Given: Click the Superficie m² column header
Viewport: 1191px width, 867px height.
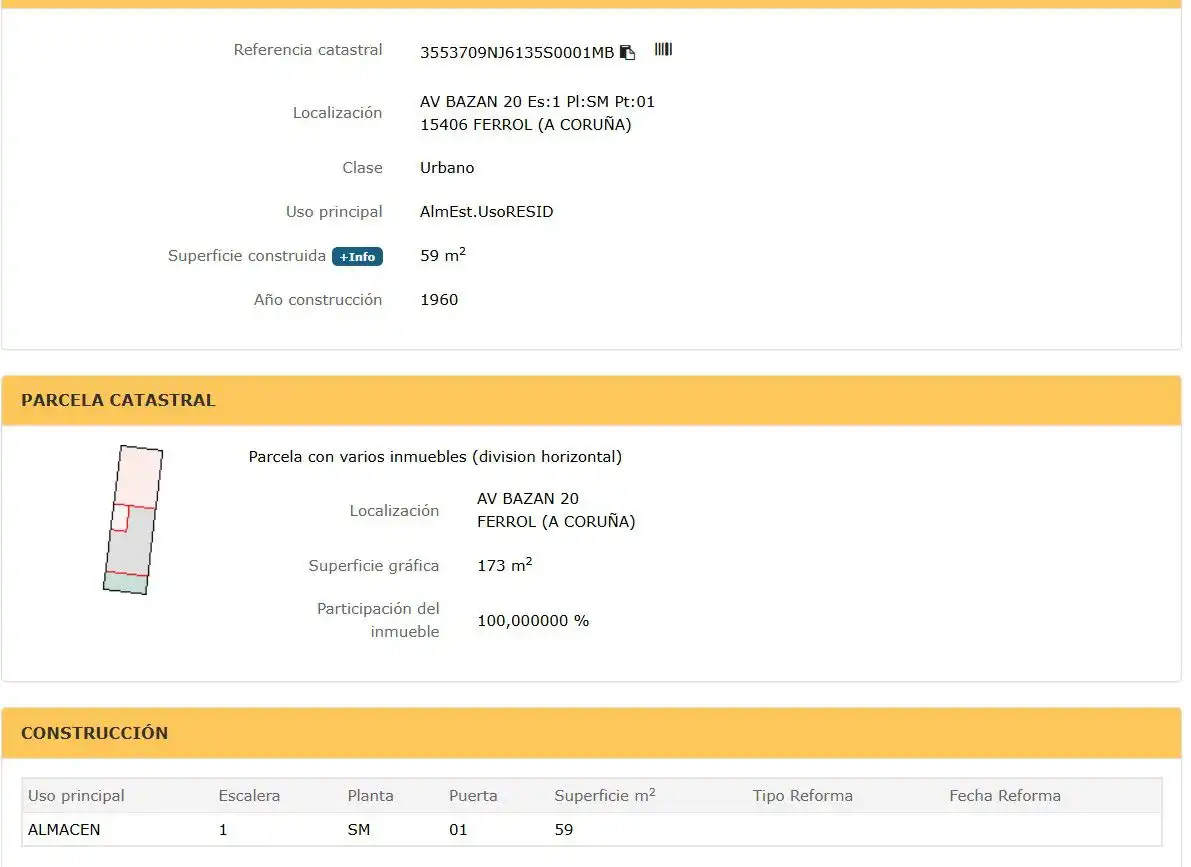Looking at the screenshot, I should click(x=605, y=795).
